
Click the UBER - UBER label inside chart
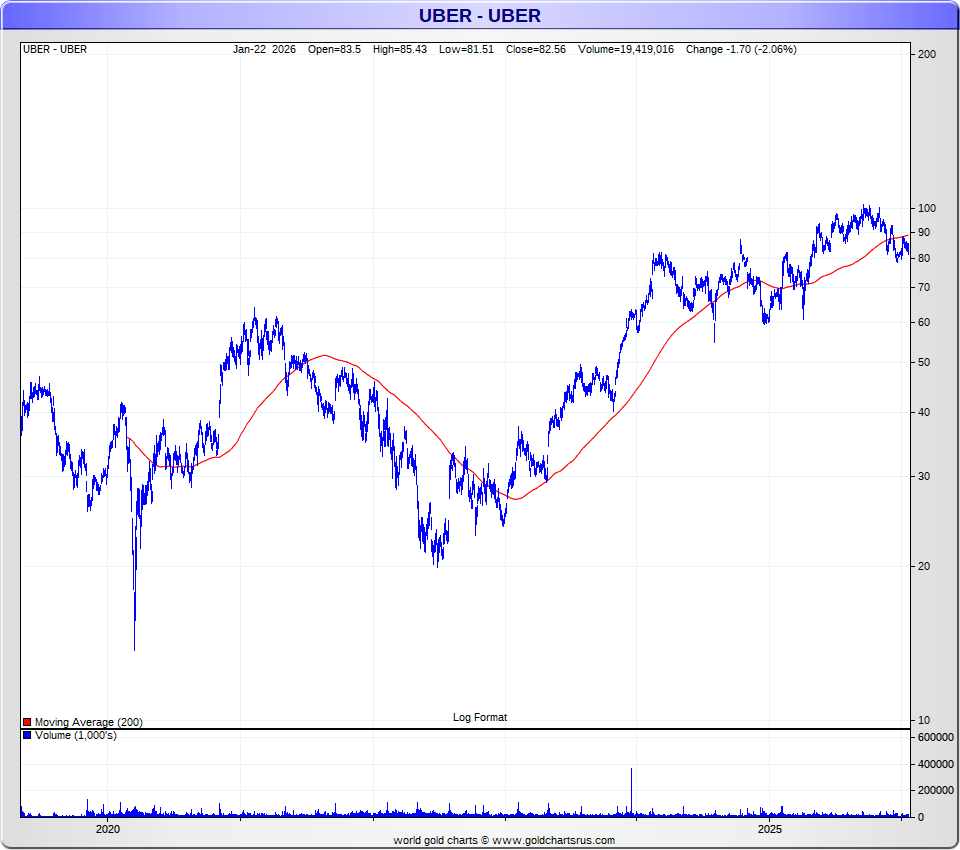55,50
